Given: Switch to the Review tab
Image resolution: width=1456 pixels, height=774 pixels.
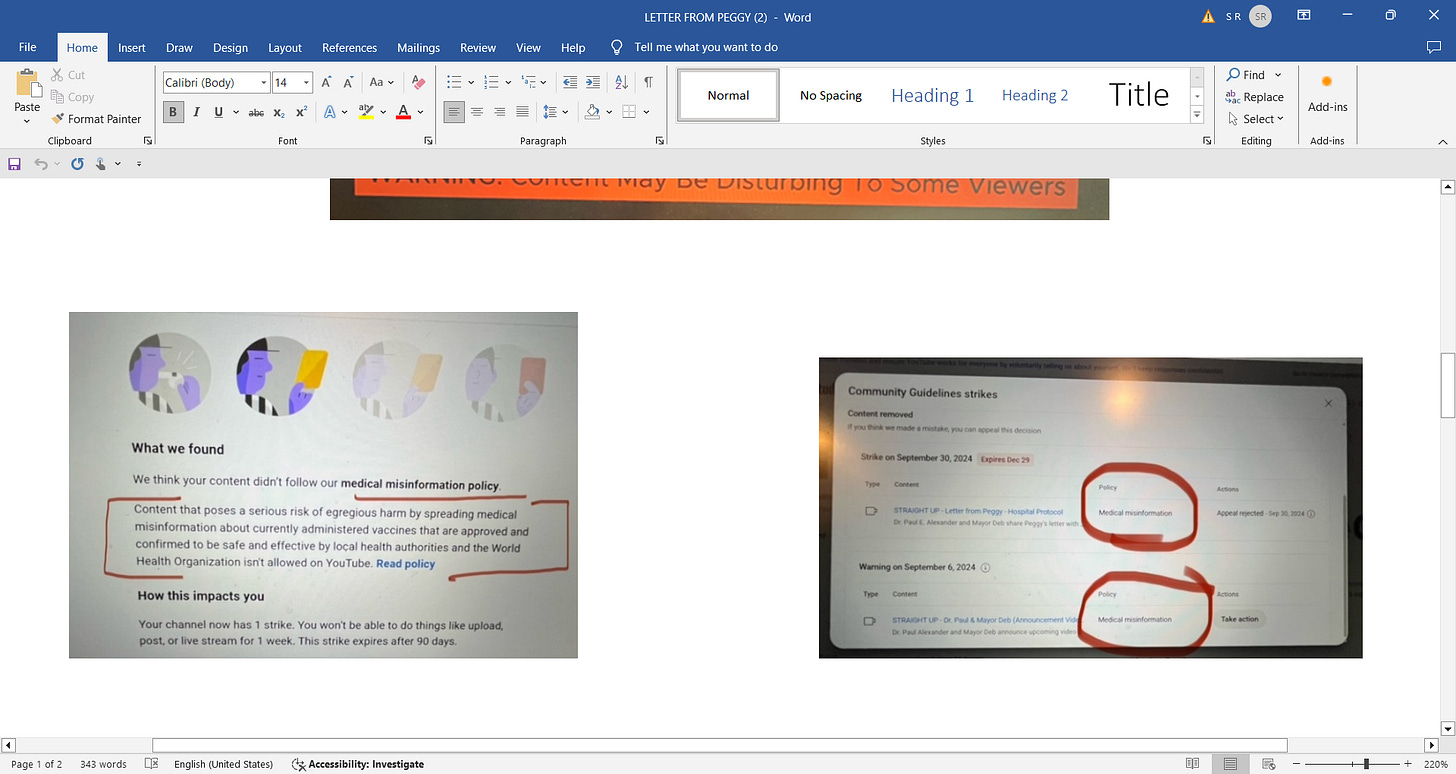Looking at the screenshot, I should coord(478,47).
